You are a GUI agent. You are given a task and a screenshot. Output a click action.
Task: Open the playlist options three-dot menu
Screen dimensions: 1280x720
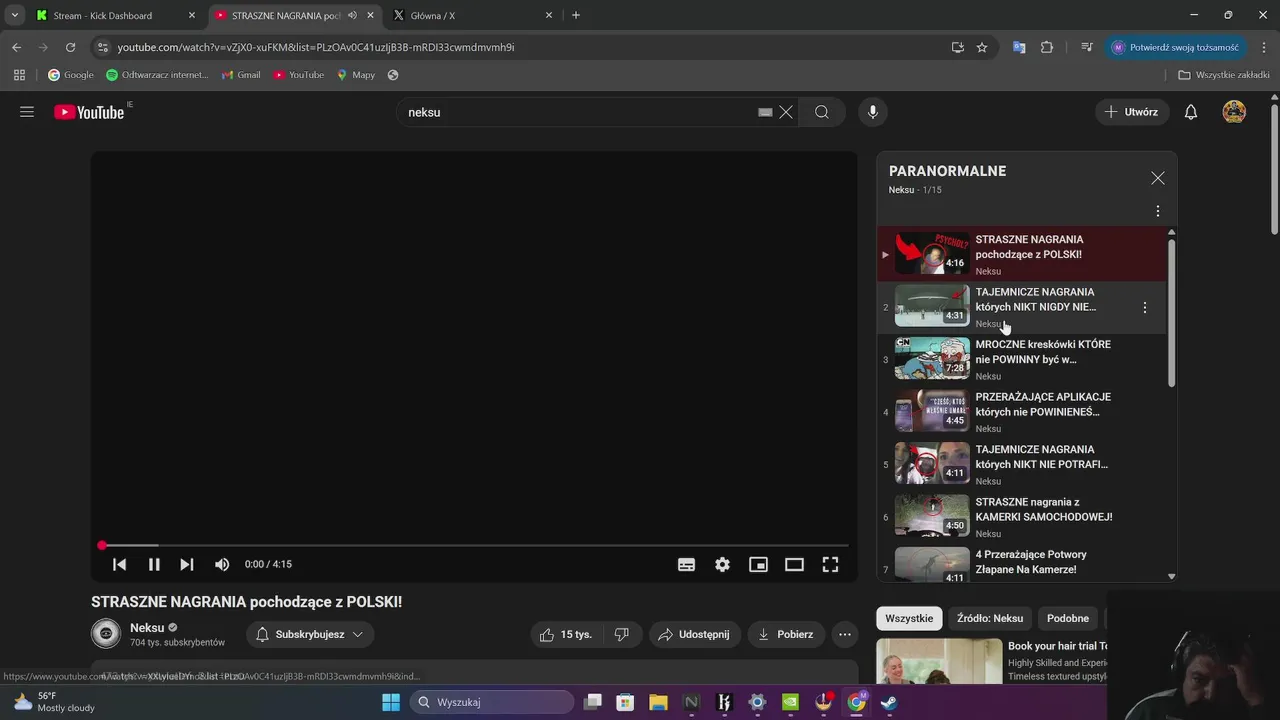[x=1157, y=211]
